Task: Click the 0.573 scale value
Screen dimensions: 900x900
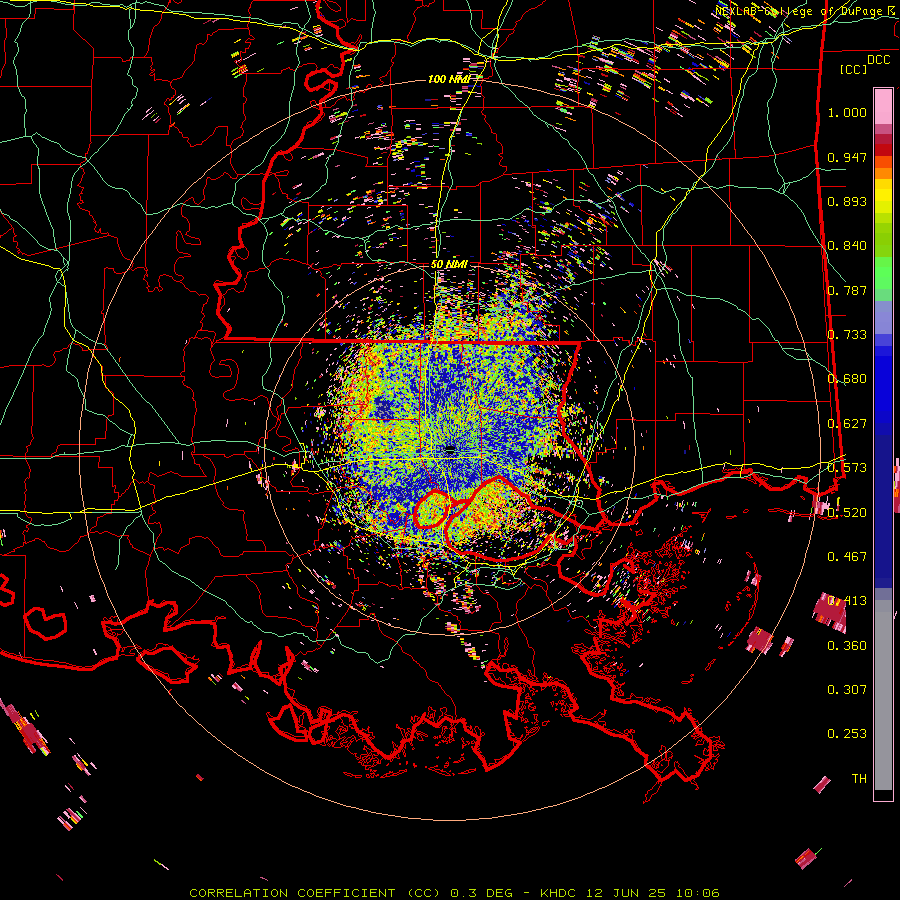Action: (847, 468)
